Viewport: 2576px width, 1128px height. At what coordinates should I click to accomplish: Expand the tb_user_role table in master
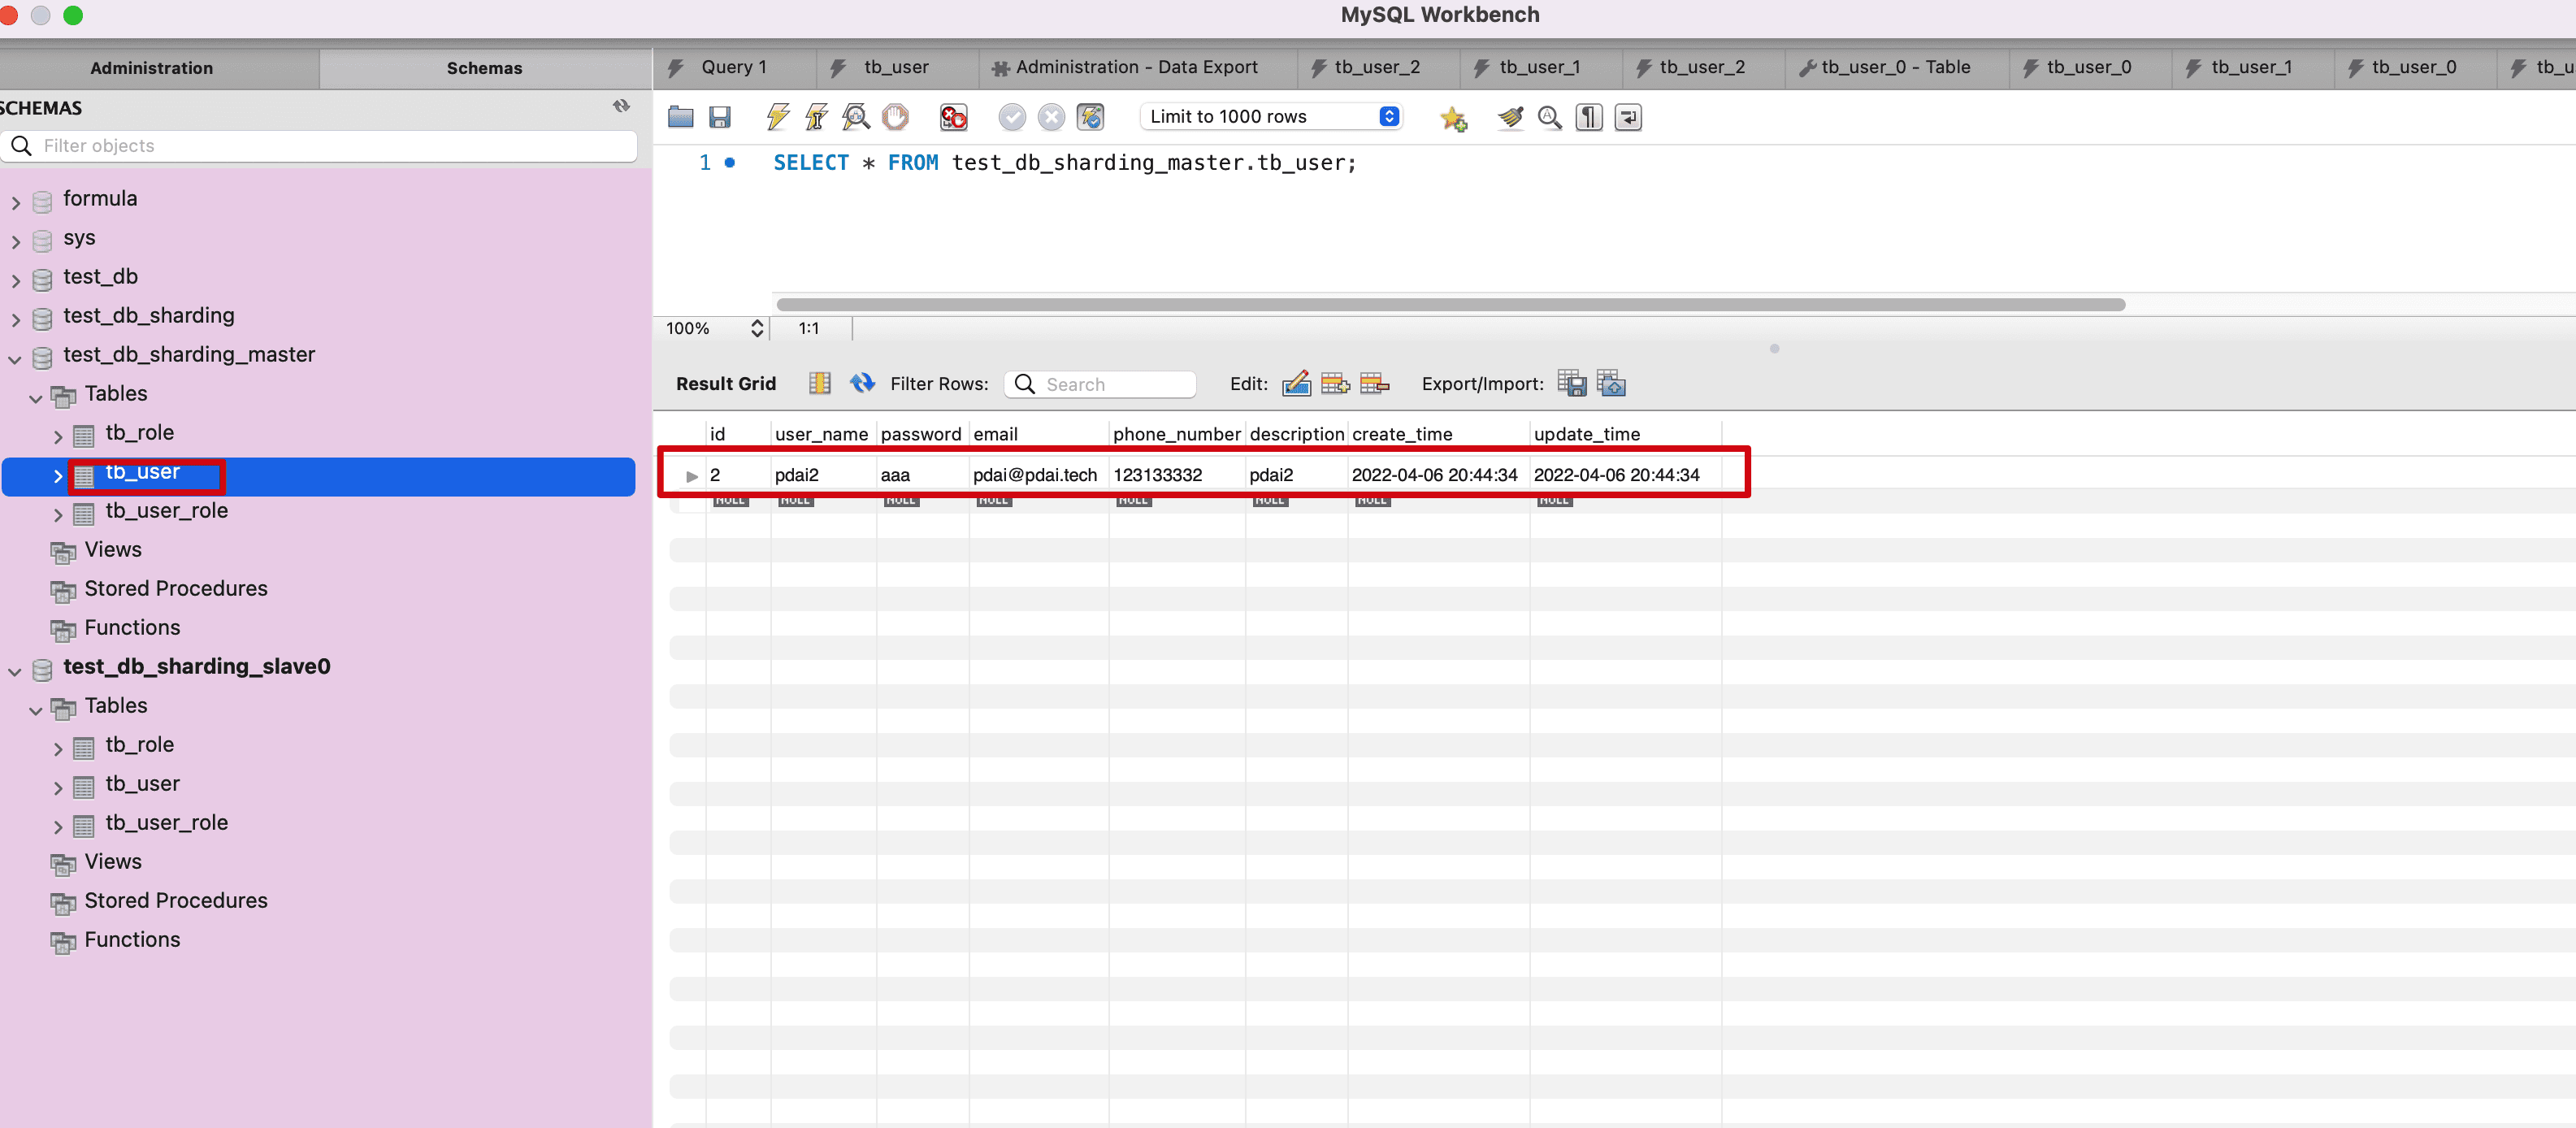pyautogui.click(x=57, y=515)
